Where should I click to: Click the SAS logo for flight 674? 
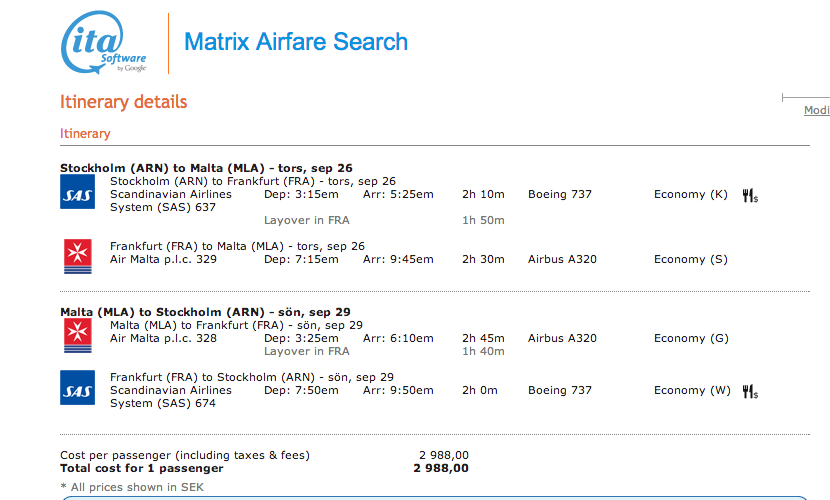tap(77, 387)
